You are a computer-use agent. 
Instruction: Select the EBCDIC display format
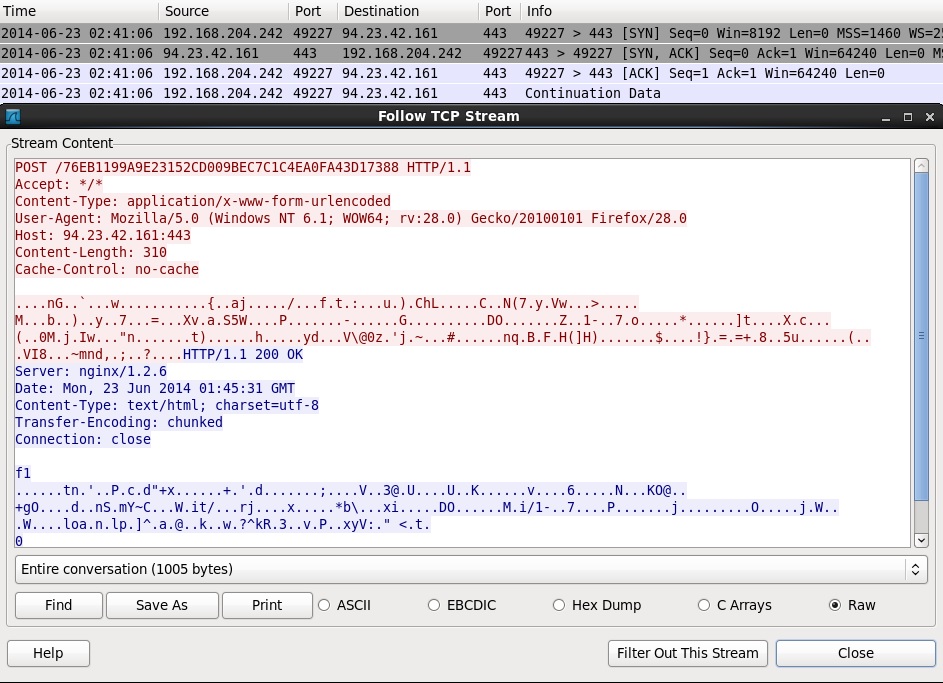pyautogui.click(x=434, y=605)
